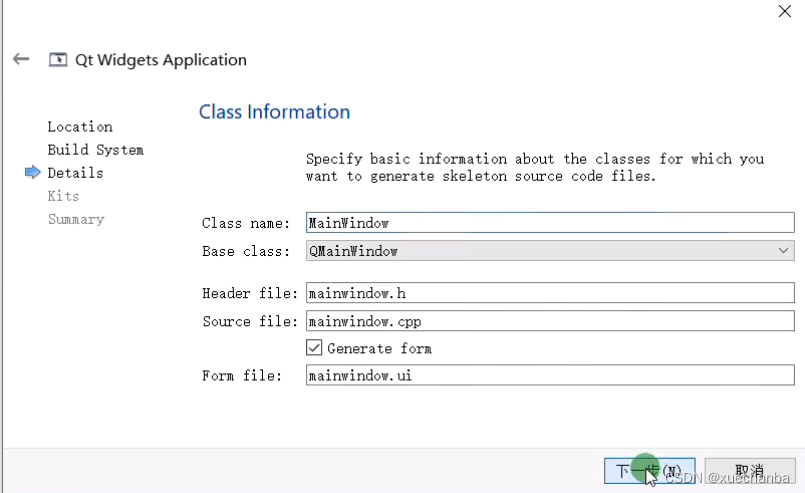Jump to the Kits step
The width and height of the screenshot is (805, 493).
click(x=63, y=196)
